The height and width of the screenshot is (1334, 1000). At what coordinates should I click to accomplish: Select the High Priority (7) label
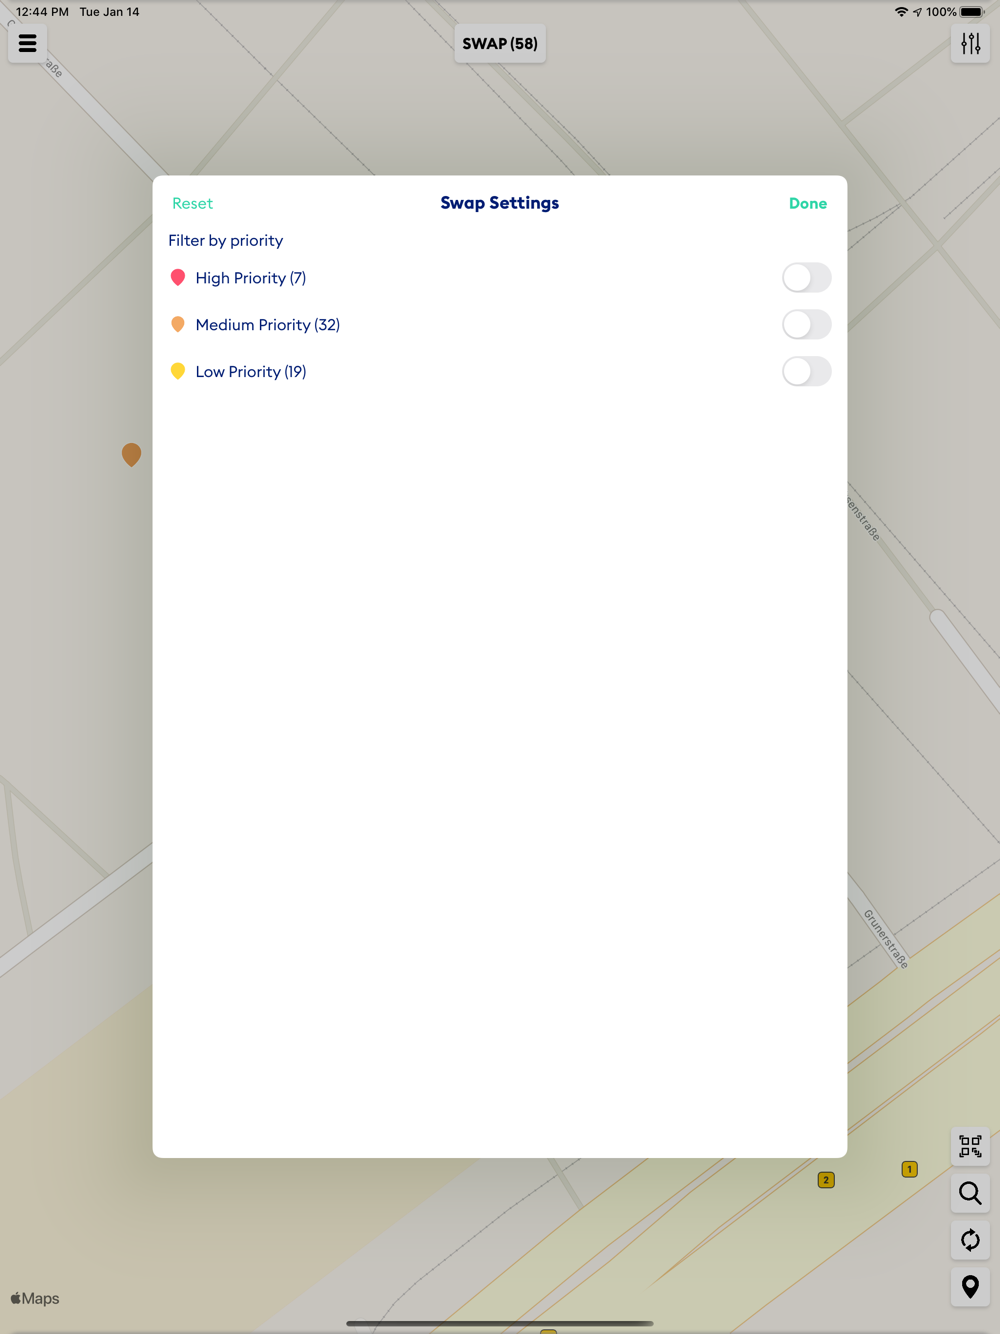pyautogui.click(x=251, y=278)
